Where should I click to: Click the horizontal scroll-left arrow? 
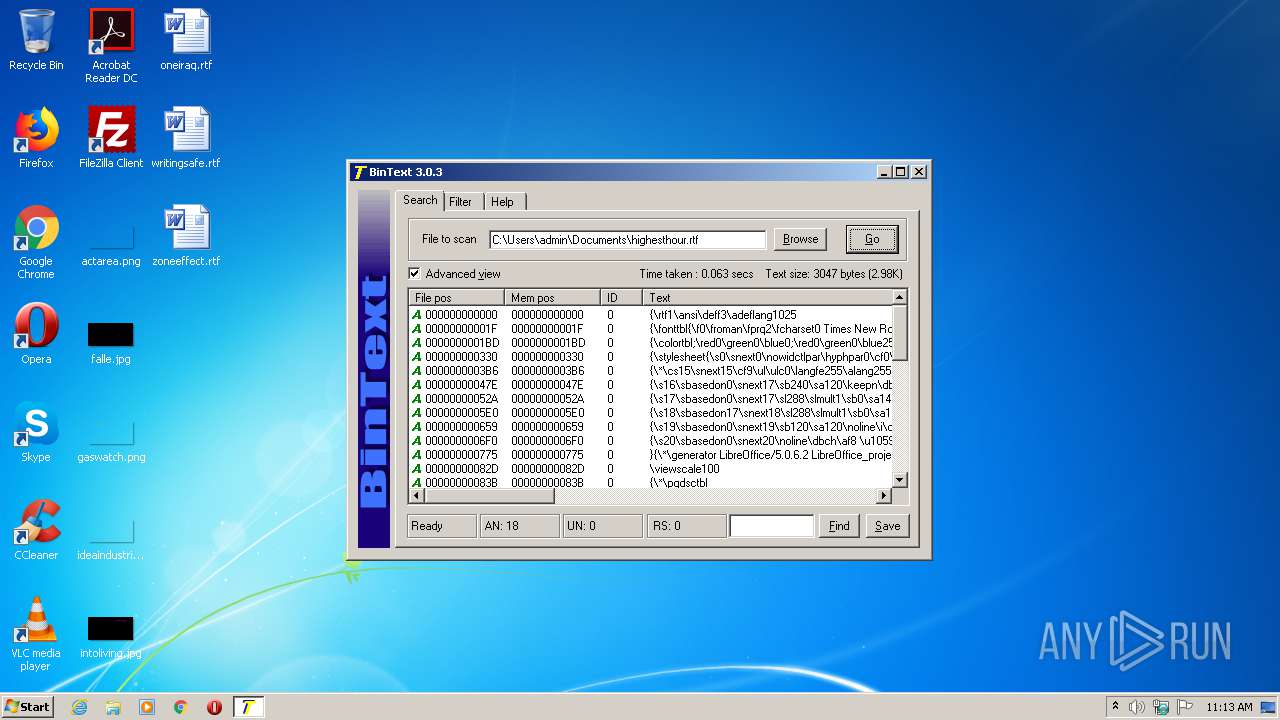(416, 496)
